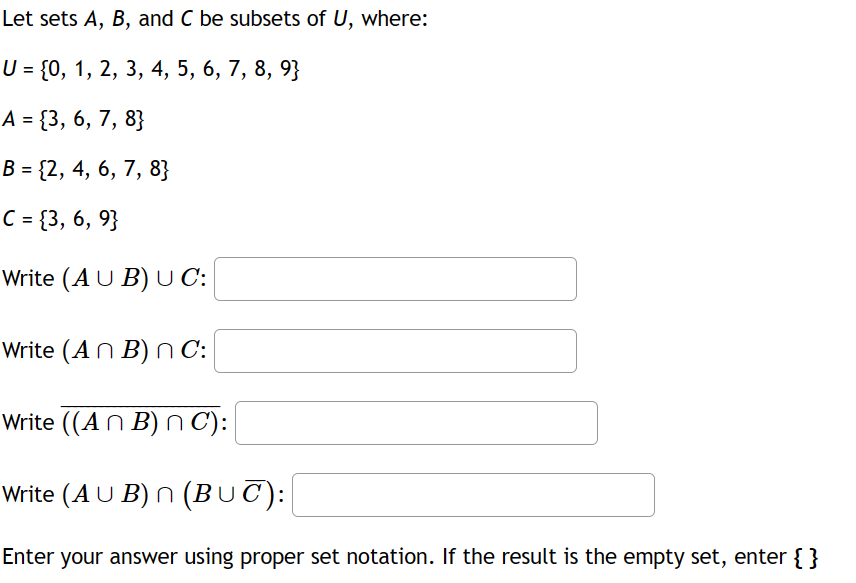This screenshot has width=856, height=583.
Task: Click the answer field for (A ∪ B) ∩ (B ∪ C̄)
Action: [x=473, y=494]
